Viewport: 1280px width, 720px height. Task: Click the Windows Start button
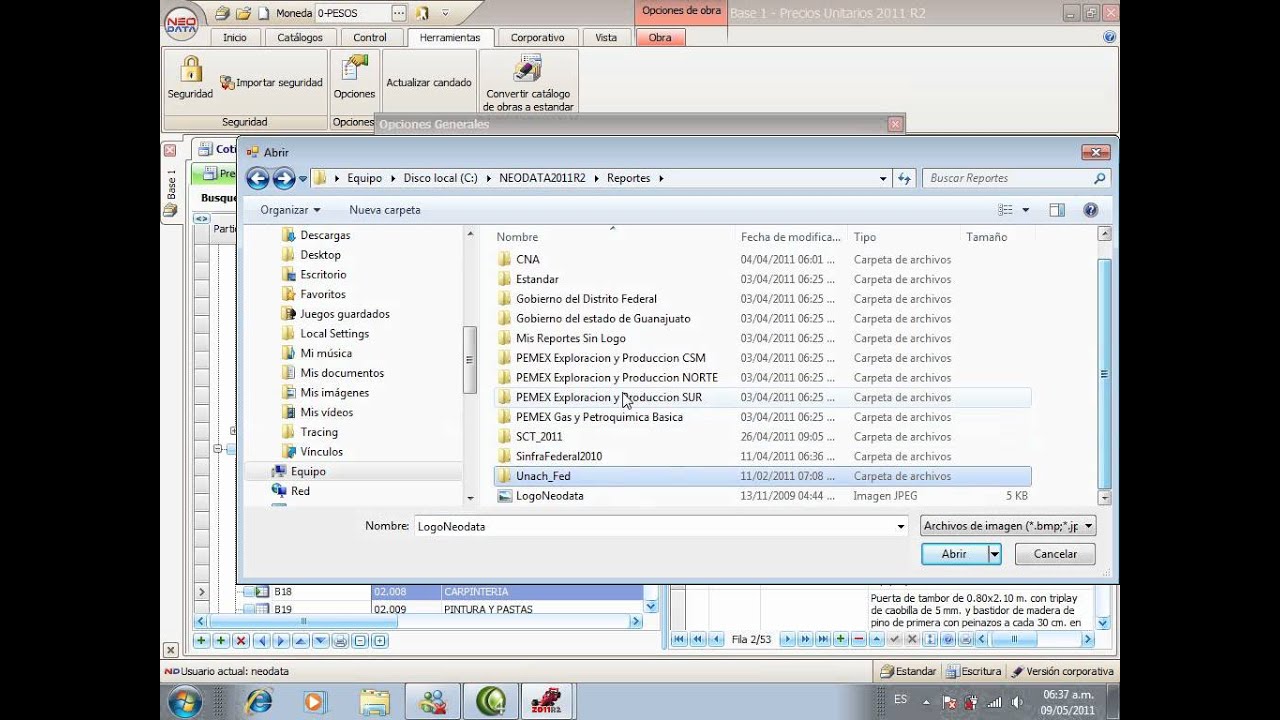(x=185, y=701)
